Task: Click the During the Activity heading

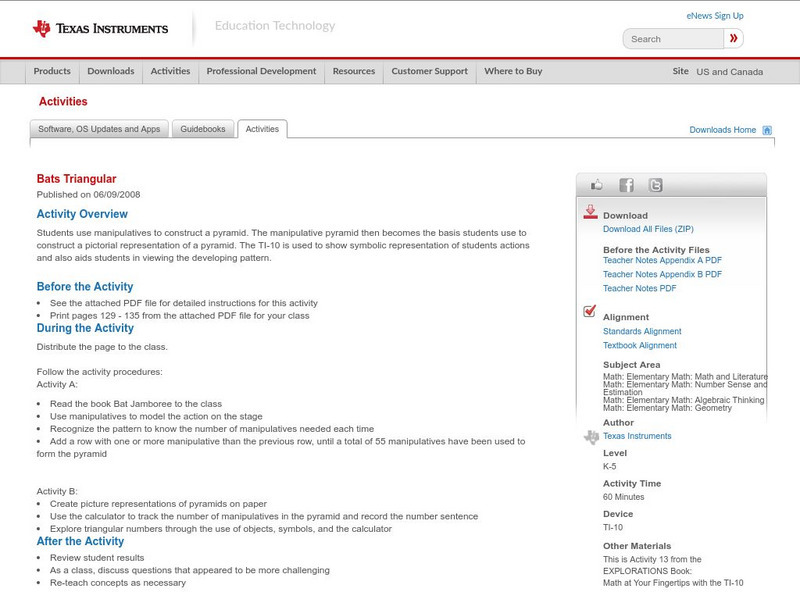Action: click(85, 328)
